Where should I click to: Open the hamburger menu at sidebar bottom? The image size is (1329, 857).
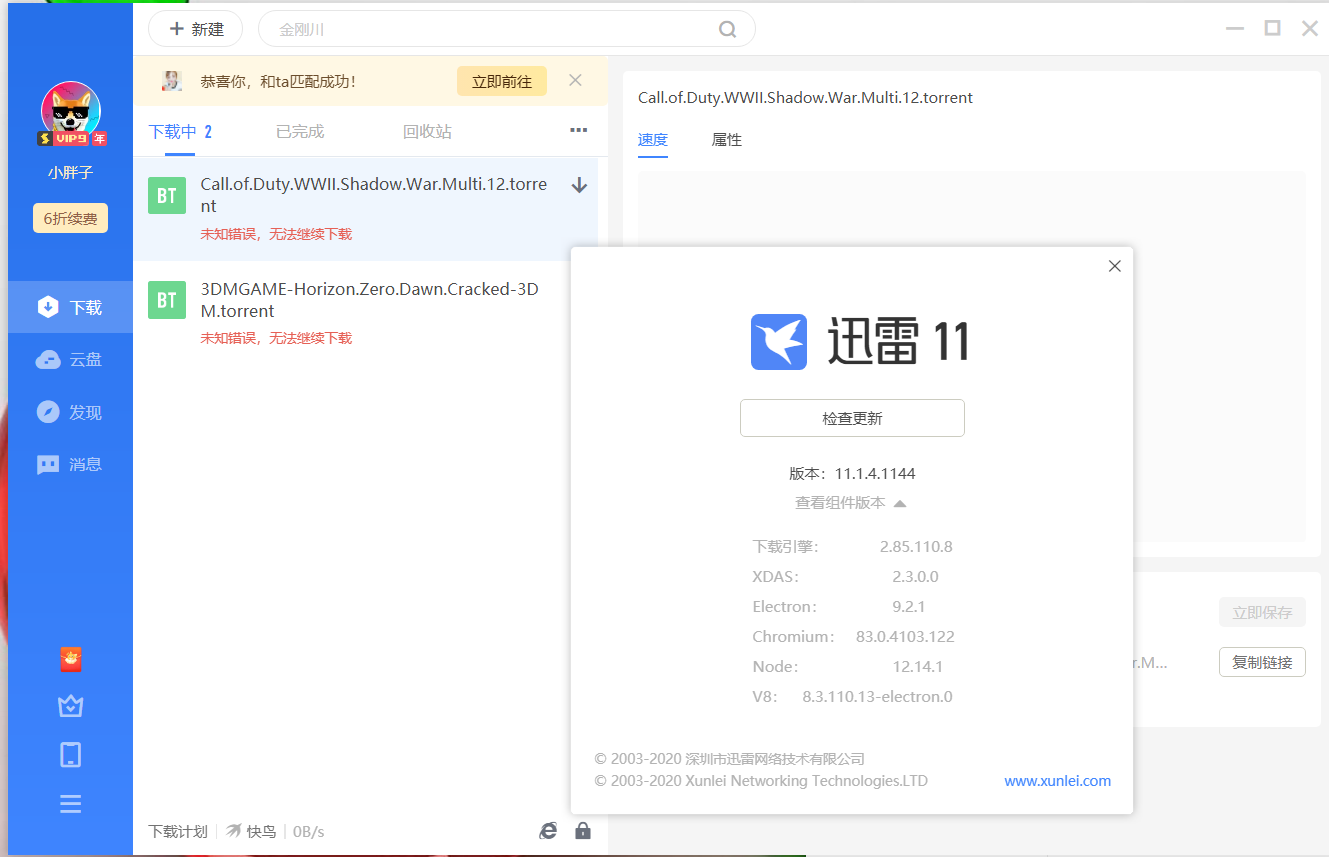tap(70, 803)
